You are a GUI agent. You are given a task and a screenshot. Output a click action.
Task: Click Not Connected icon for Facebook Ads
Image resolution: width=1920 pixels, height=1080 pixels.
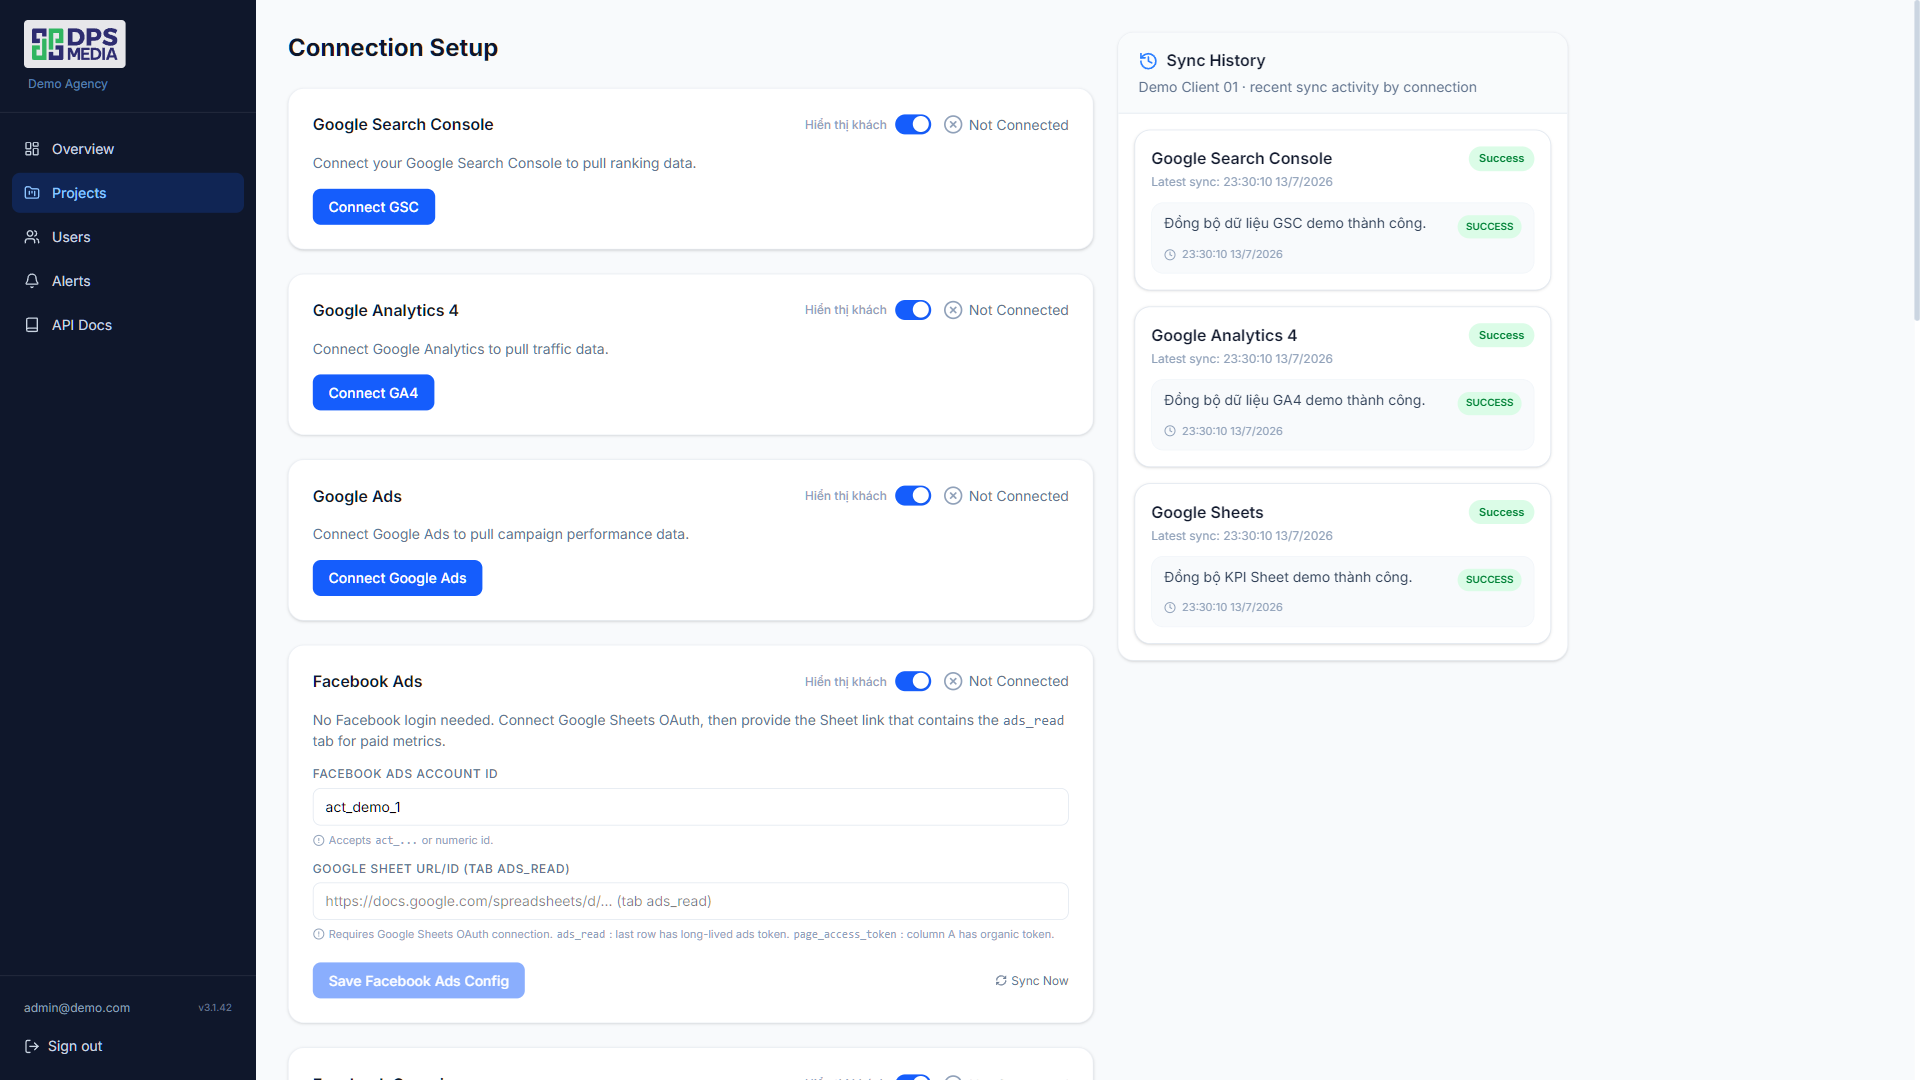click(953, 681)
